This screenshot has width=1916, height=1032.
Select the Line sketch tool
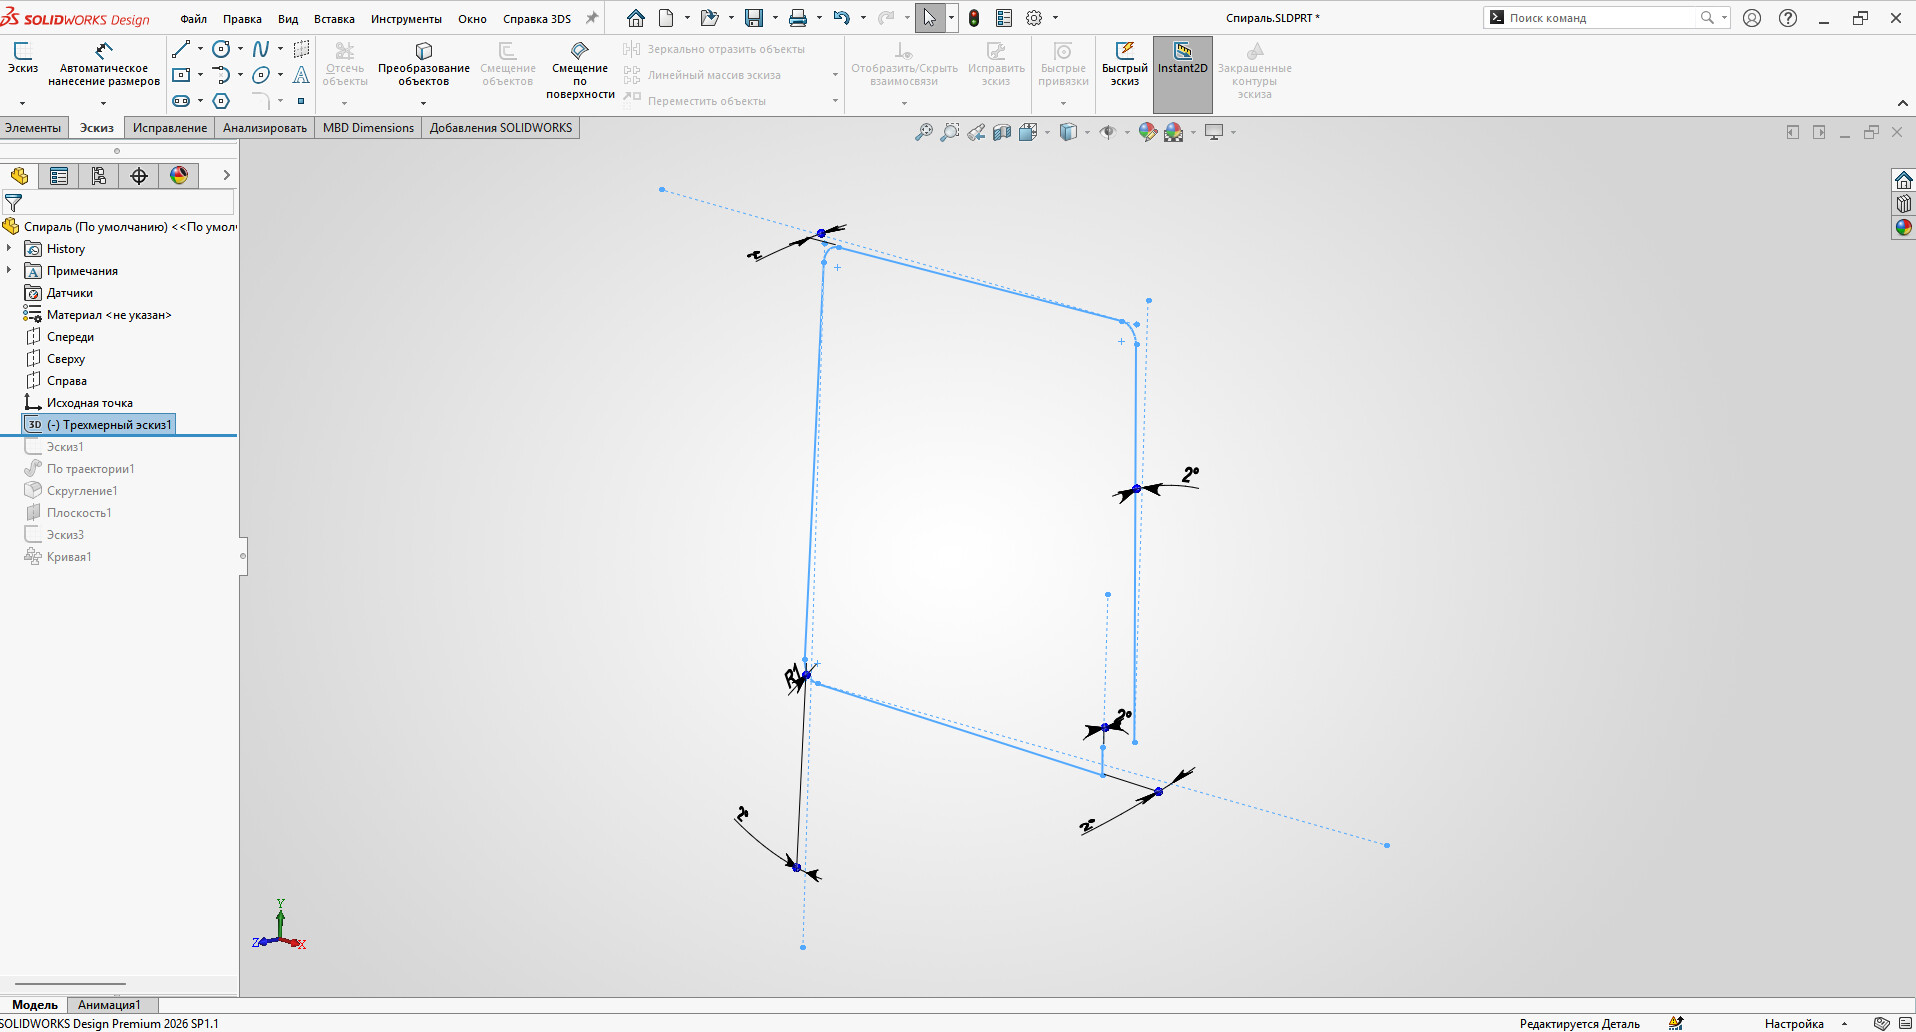point(181,49)
